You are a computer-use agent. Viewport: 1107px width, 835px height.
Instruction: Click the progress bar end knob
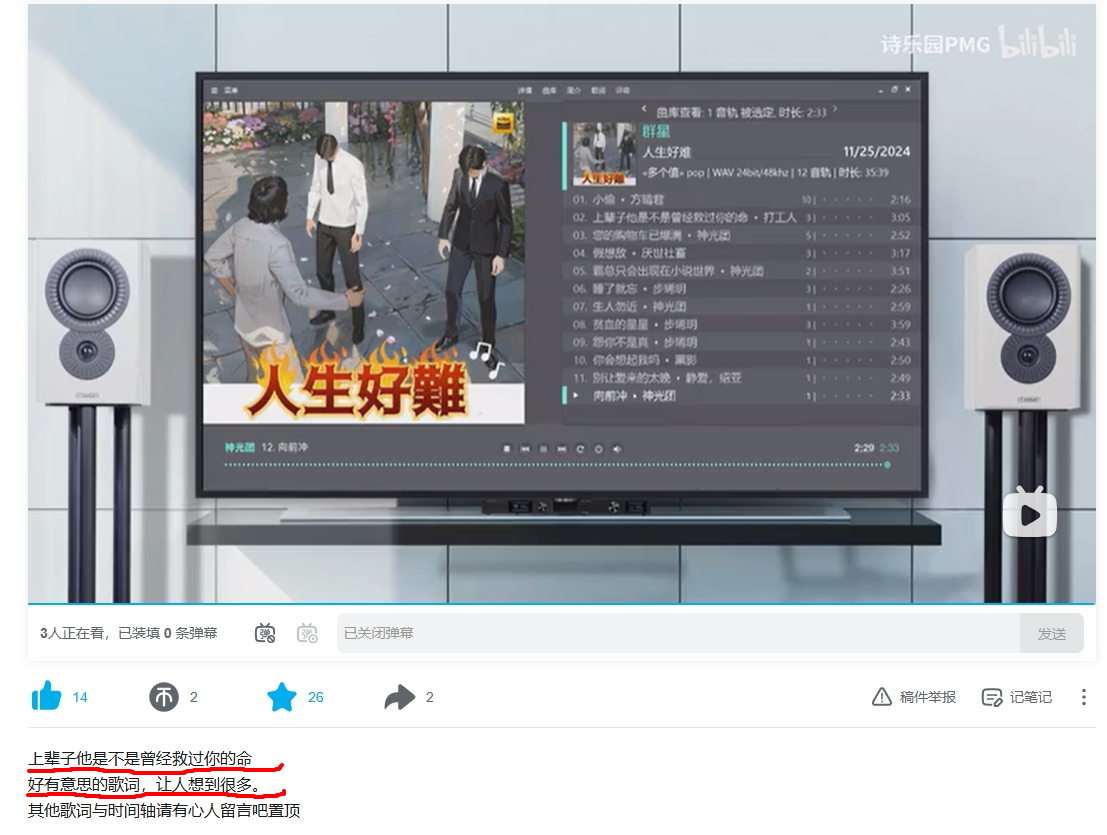point(887,465)
